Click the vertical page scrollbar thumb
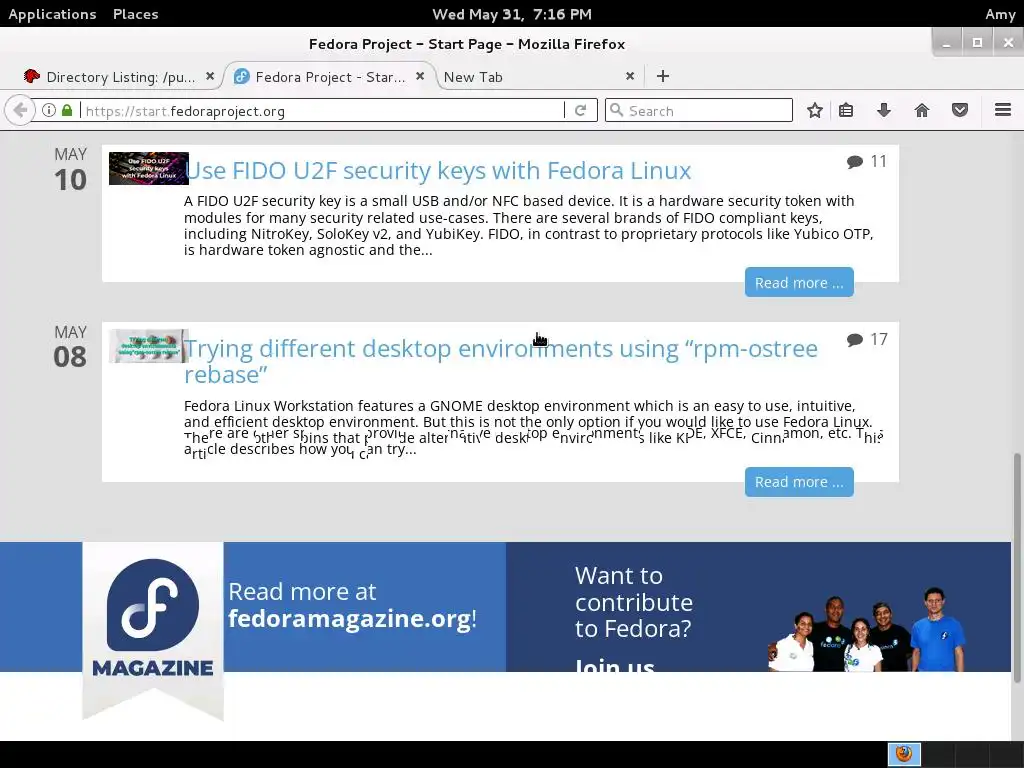1024x768 pixels. pos(1017,568)
